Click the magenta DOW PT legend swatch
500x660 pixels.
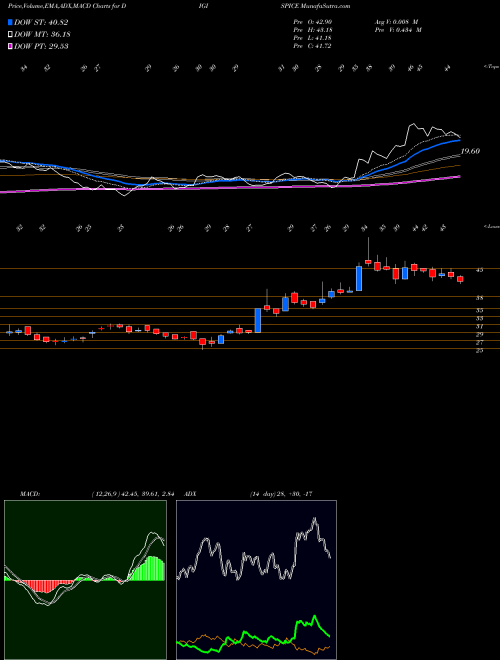pyautogui.click(x=11, y=46)
